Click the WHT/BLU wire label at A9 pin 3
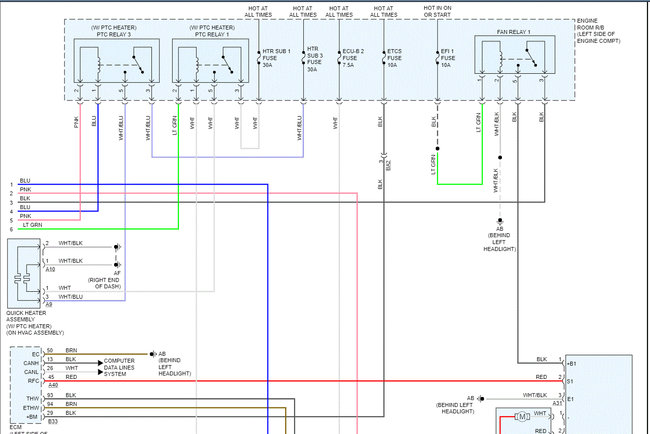This screenshot has height=434, width=650. 70,297
